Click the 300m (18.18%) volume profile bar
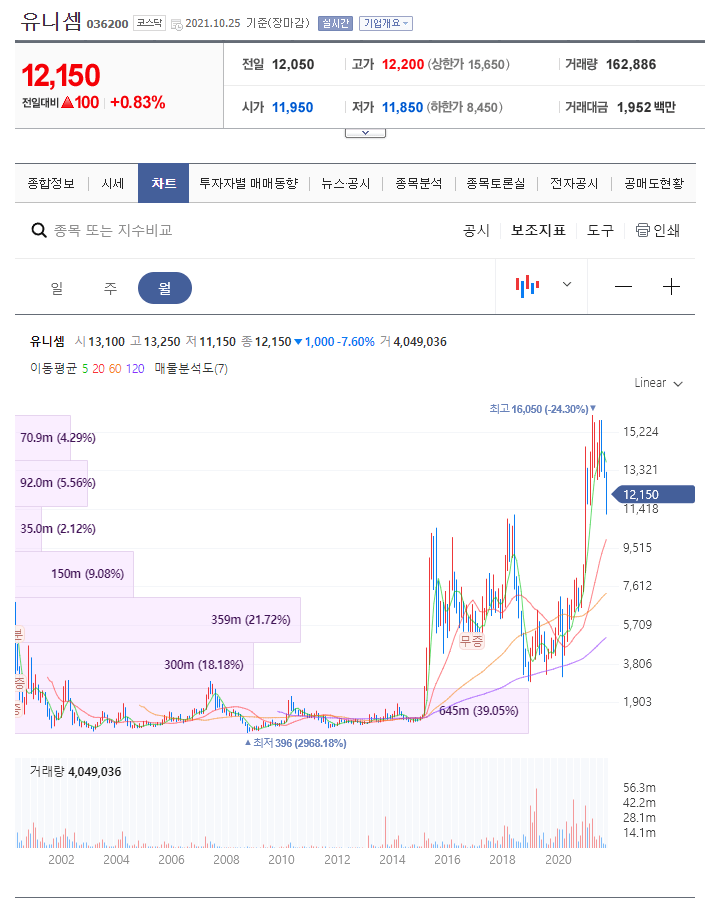 click(134, 665)
